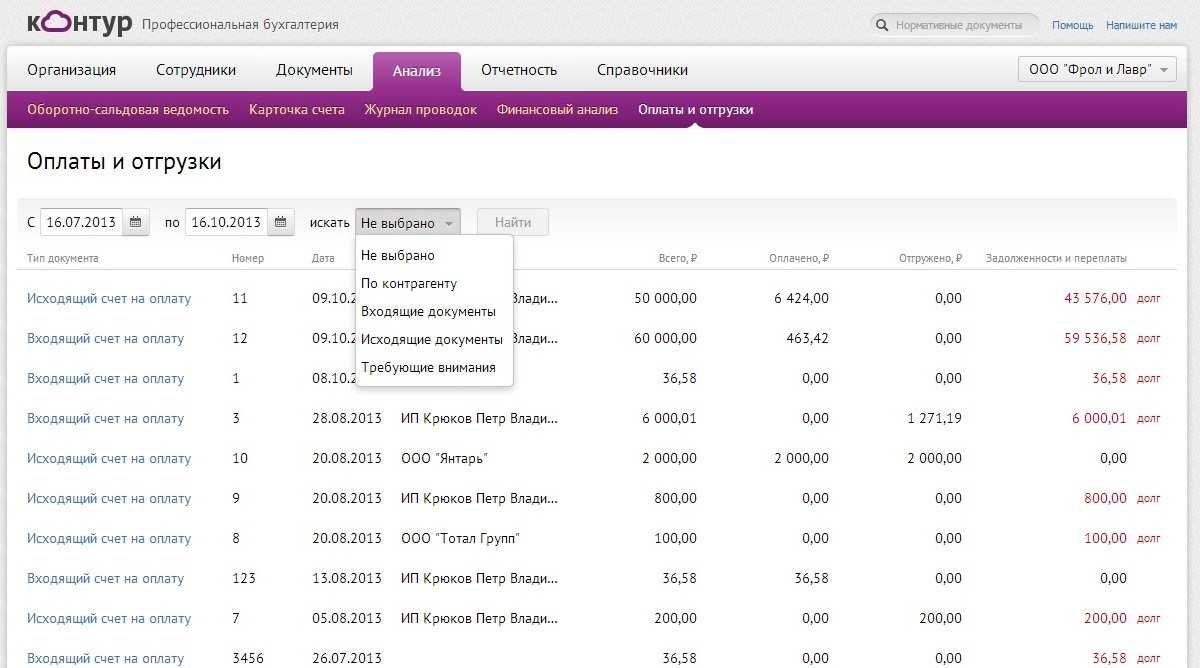Click the search magnifier icon
This screenshot has width=1200, height=668.
pyautogui.click(x=882, y=25)
